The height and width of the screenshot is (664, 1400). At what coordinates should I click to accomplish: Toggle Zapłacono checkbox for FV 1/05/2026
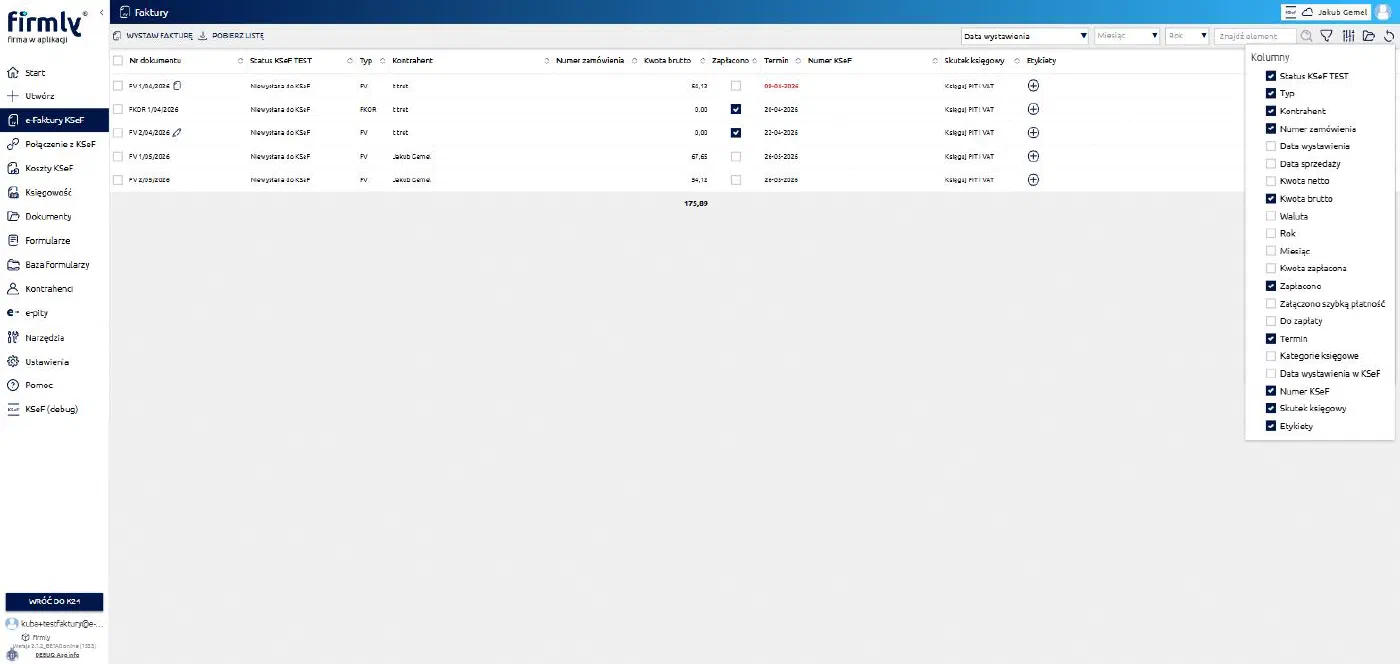(736, 156)
